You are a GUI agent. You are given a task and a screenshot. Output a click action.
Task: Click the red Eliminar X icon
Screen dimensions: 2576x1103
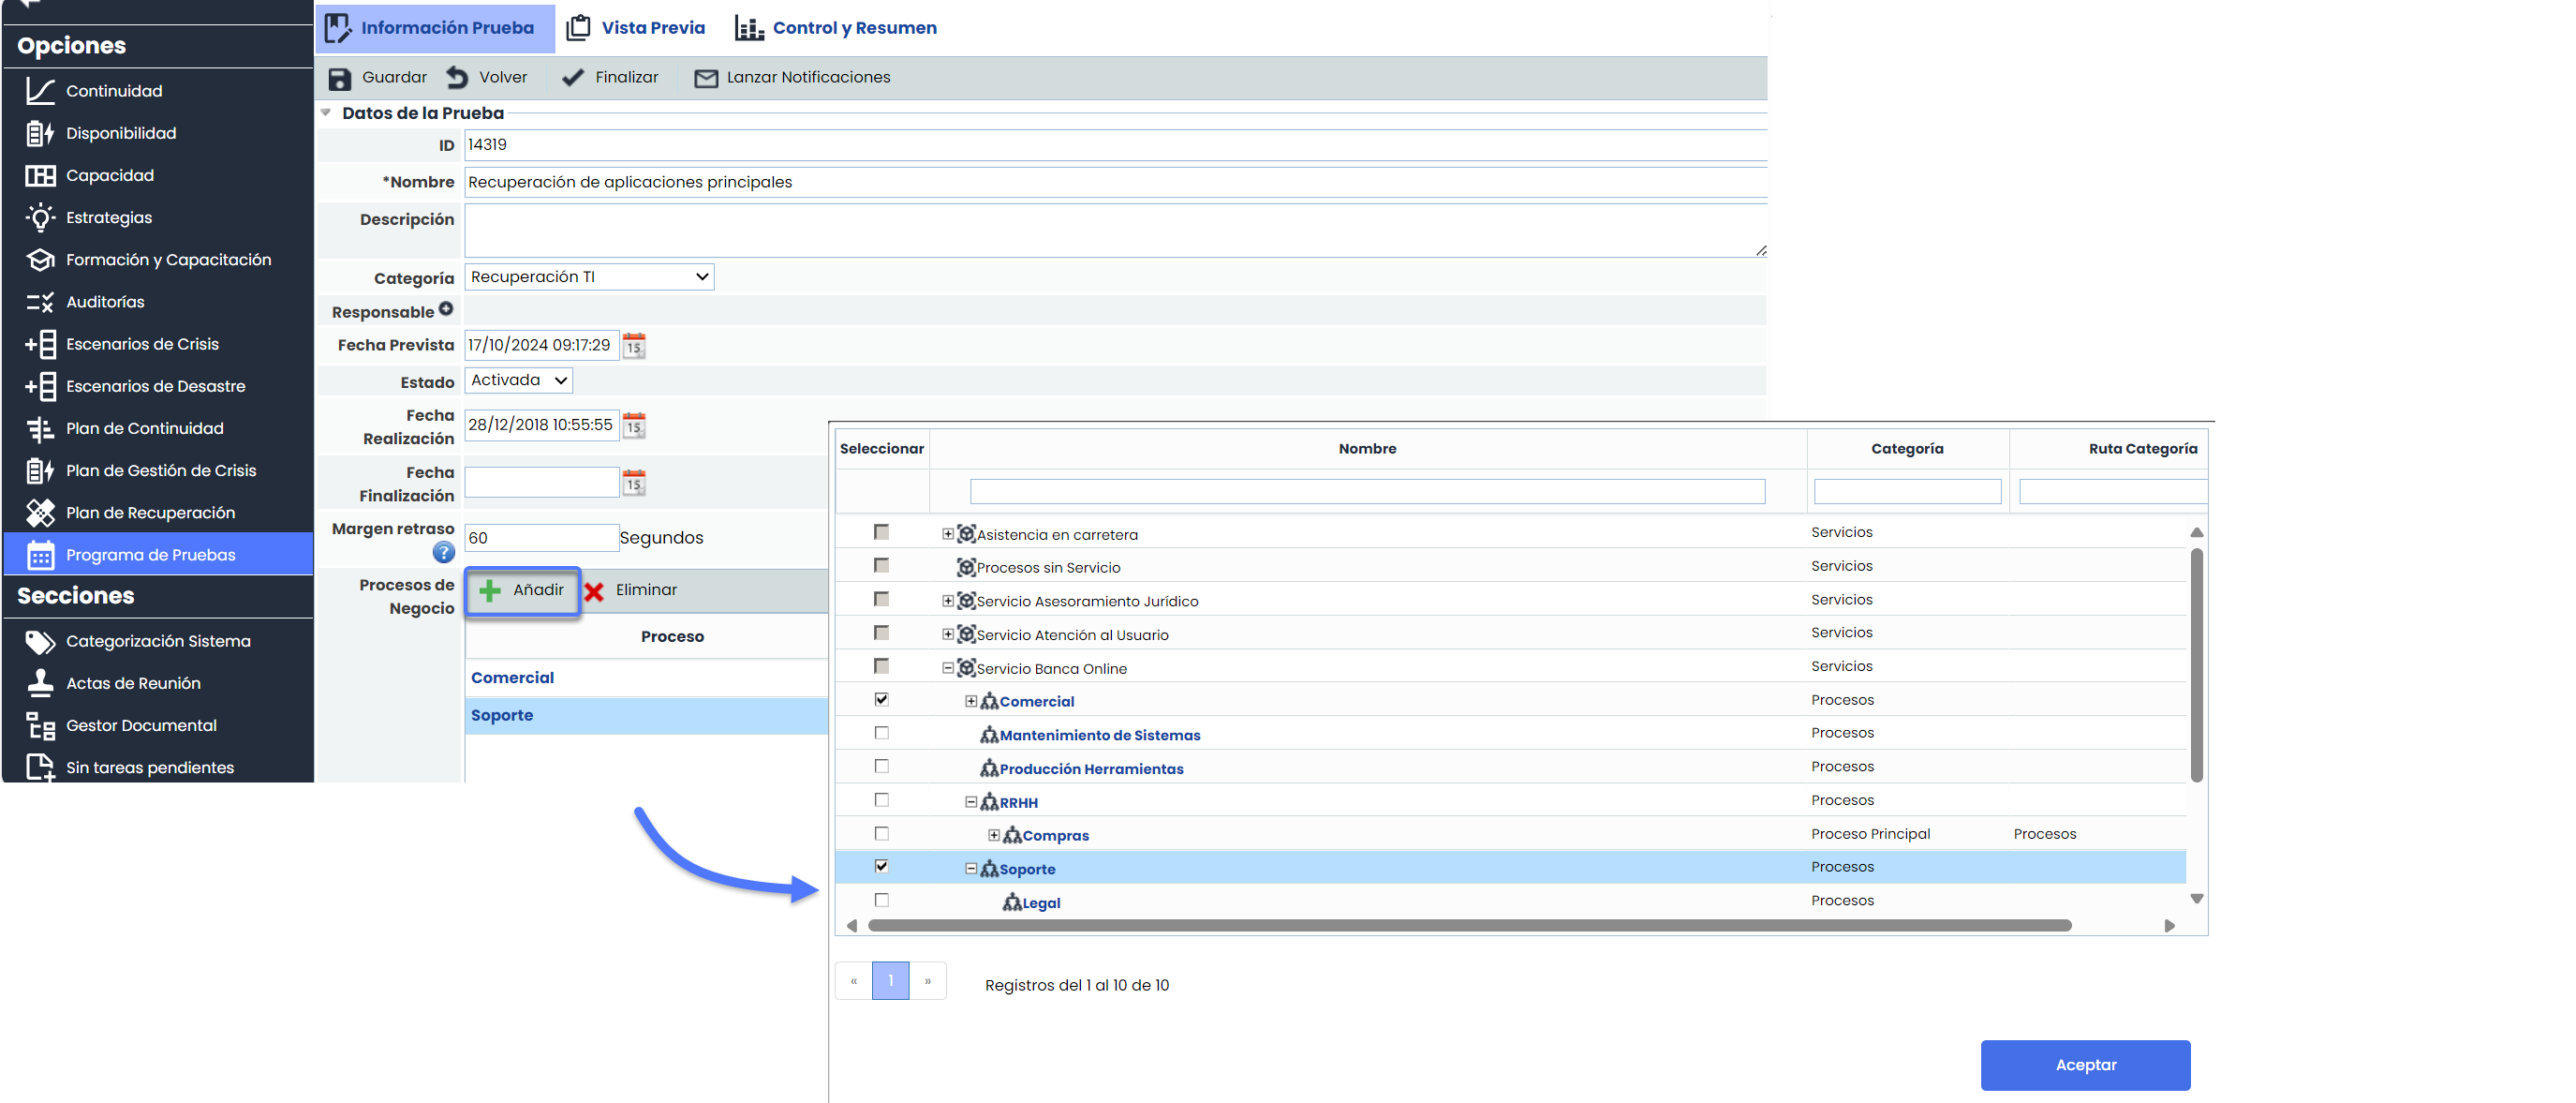tap(594, 591)
